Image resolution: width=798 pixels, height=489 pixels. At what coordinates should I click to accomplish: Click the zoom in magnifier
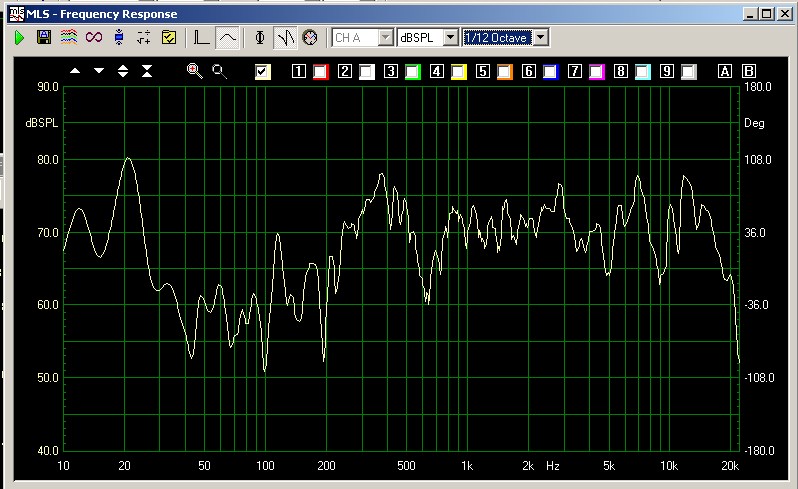[194, 71]
